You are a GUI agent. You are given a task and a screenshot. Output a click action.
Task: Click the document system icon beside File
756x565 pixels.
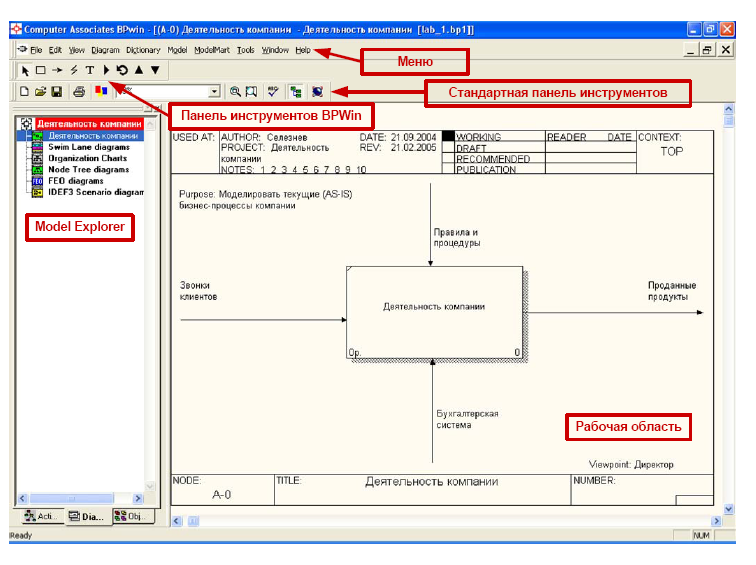tap(22, 50)
